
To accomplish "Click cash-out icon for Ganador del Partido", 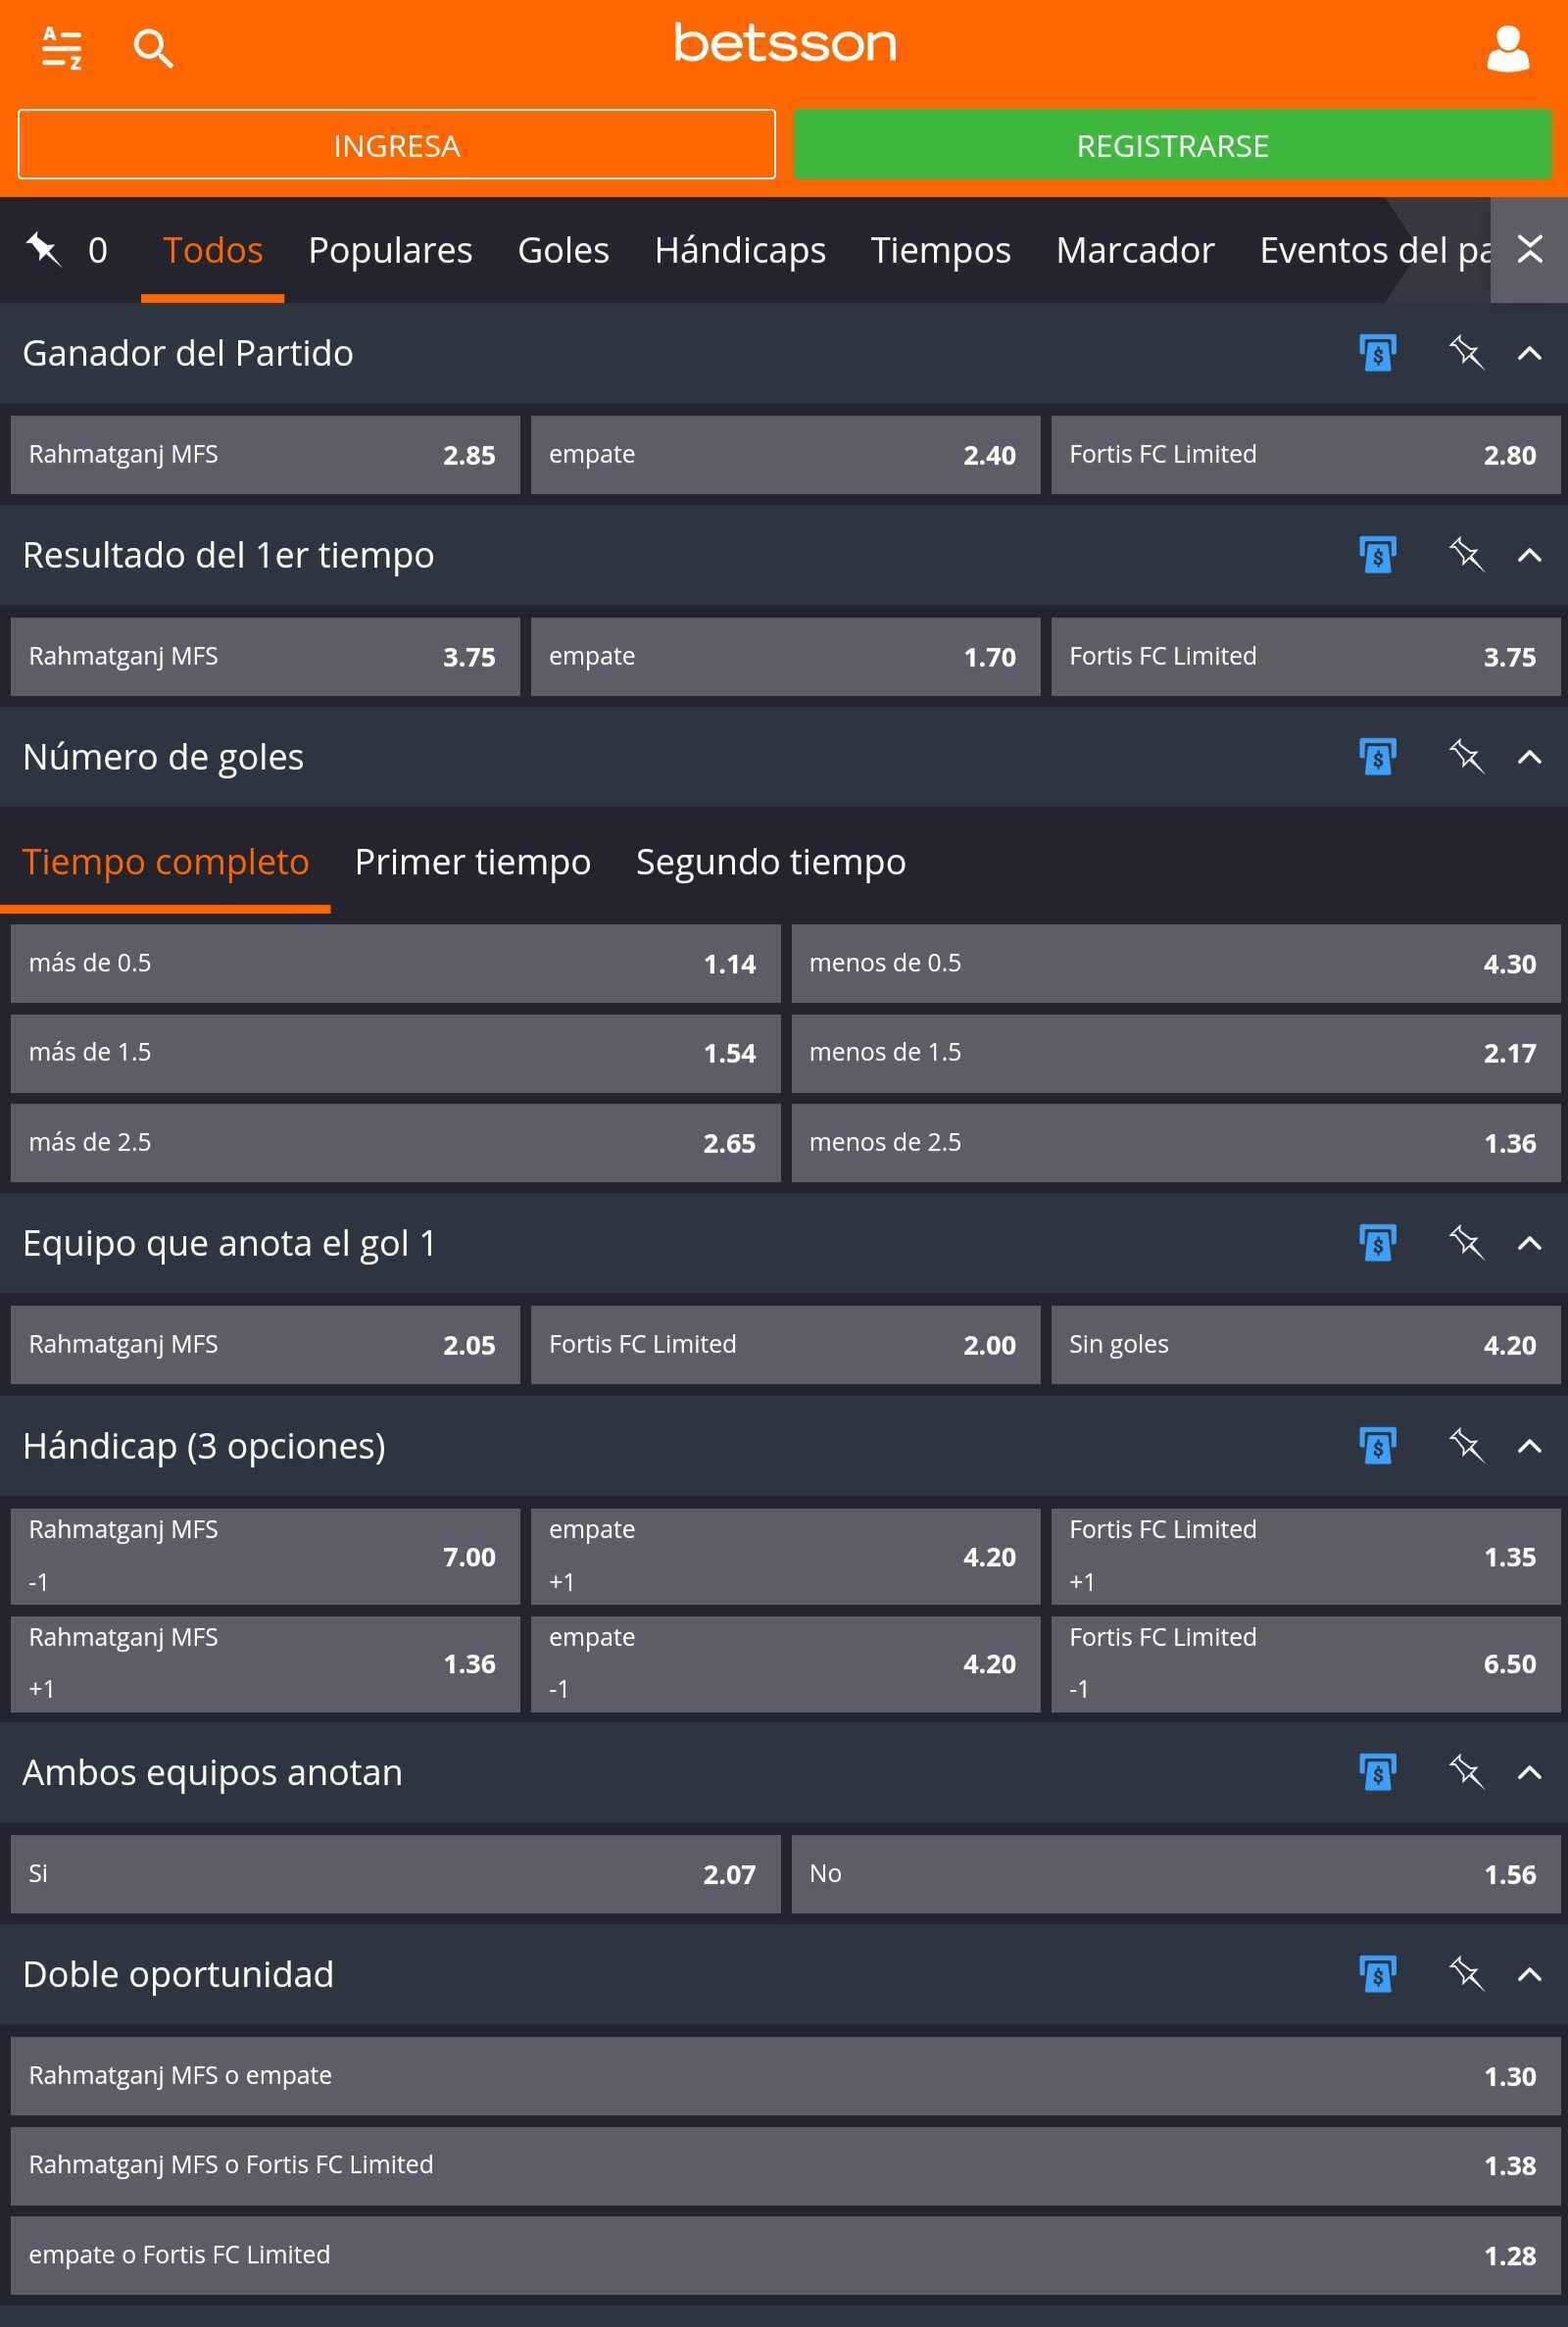I will (1377, 352).
